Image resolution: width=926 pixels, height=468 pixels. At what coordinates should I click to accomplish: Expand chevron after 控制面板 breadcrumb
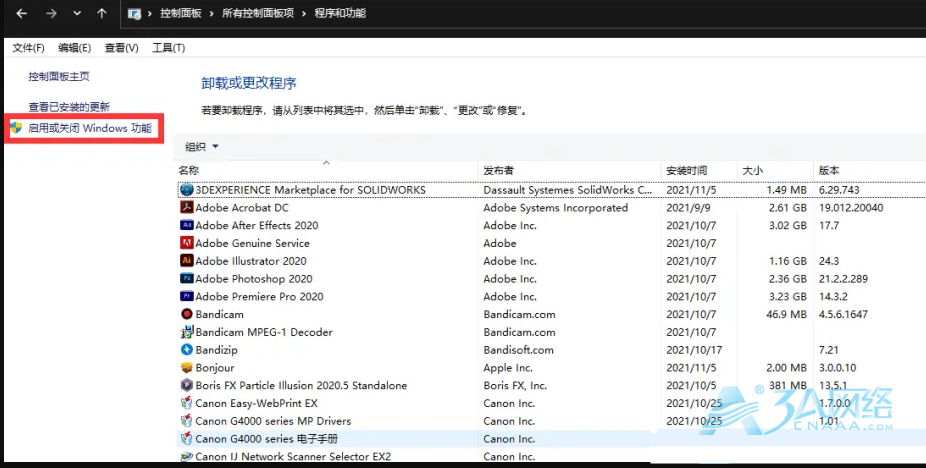[212, 13]
